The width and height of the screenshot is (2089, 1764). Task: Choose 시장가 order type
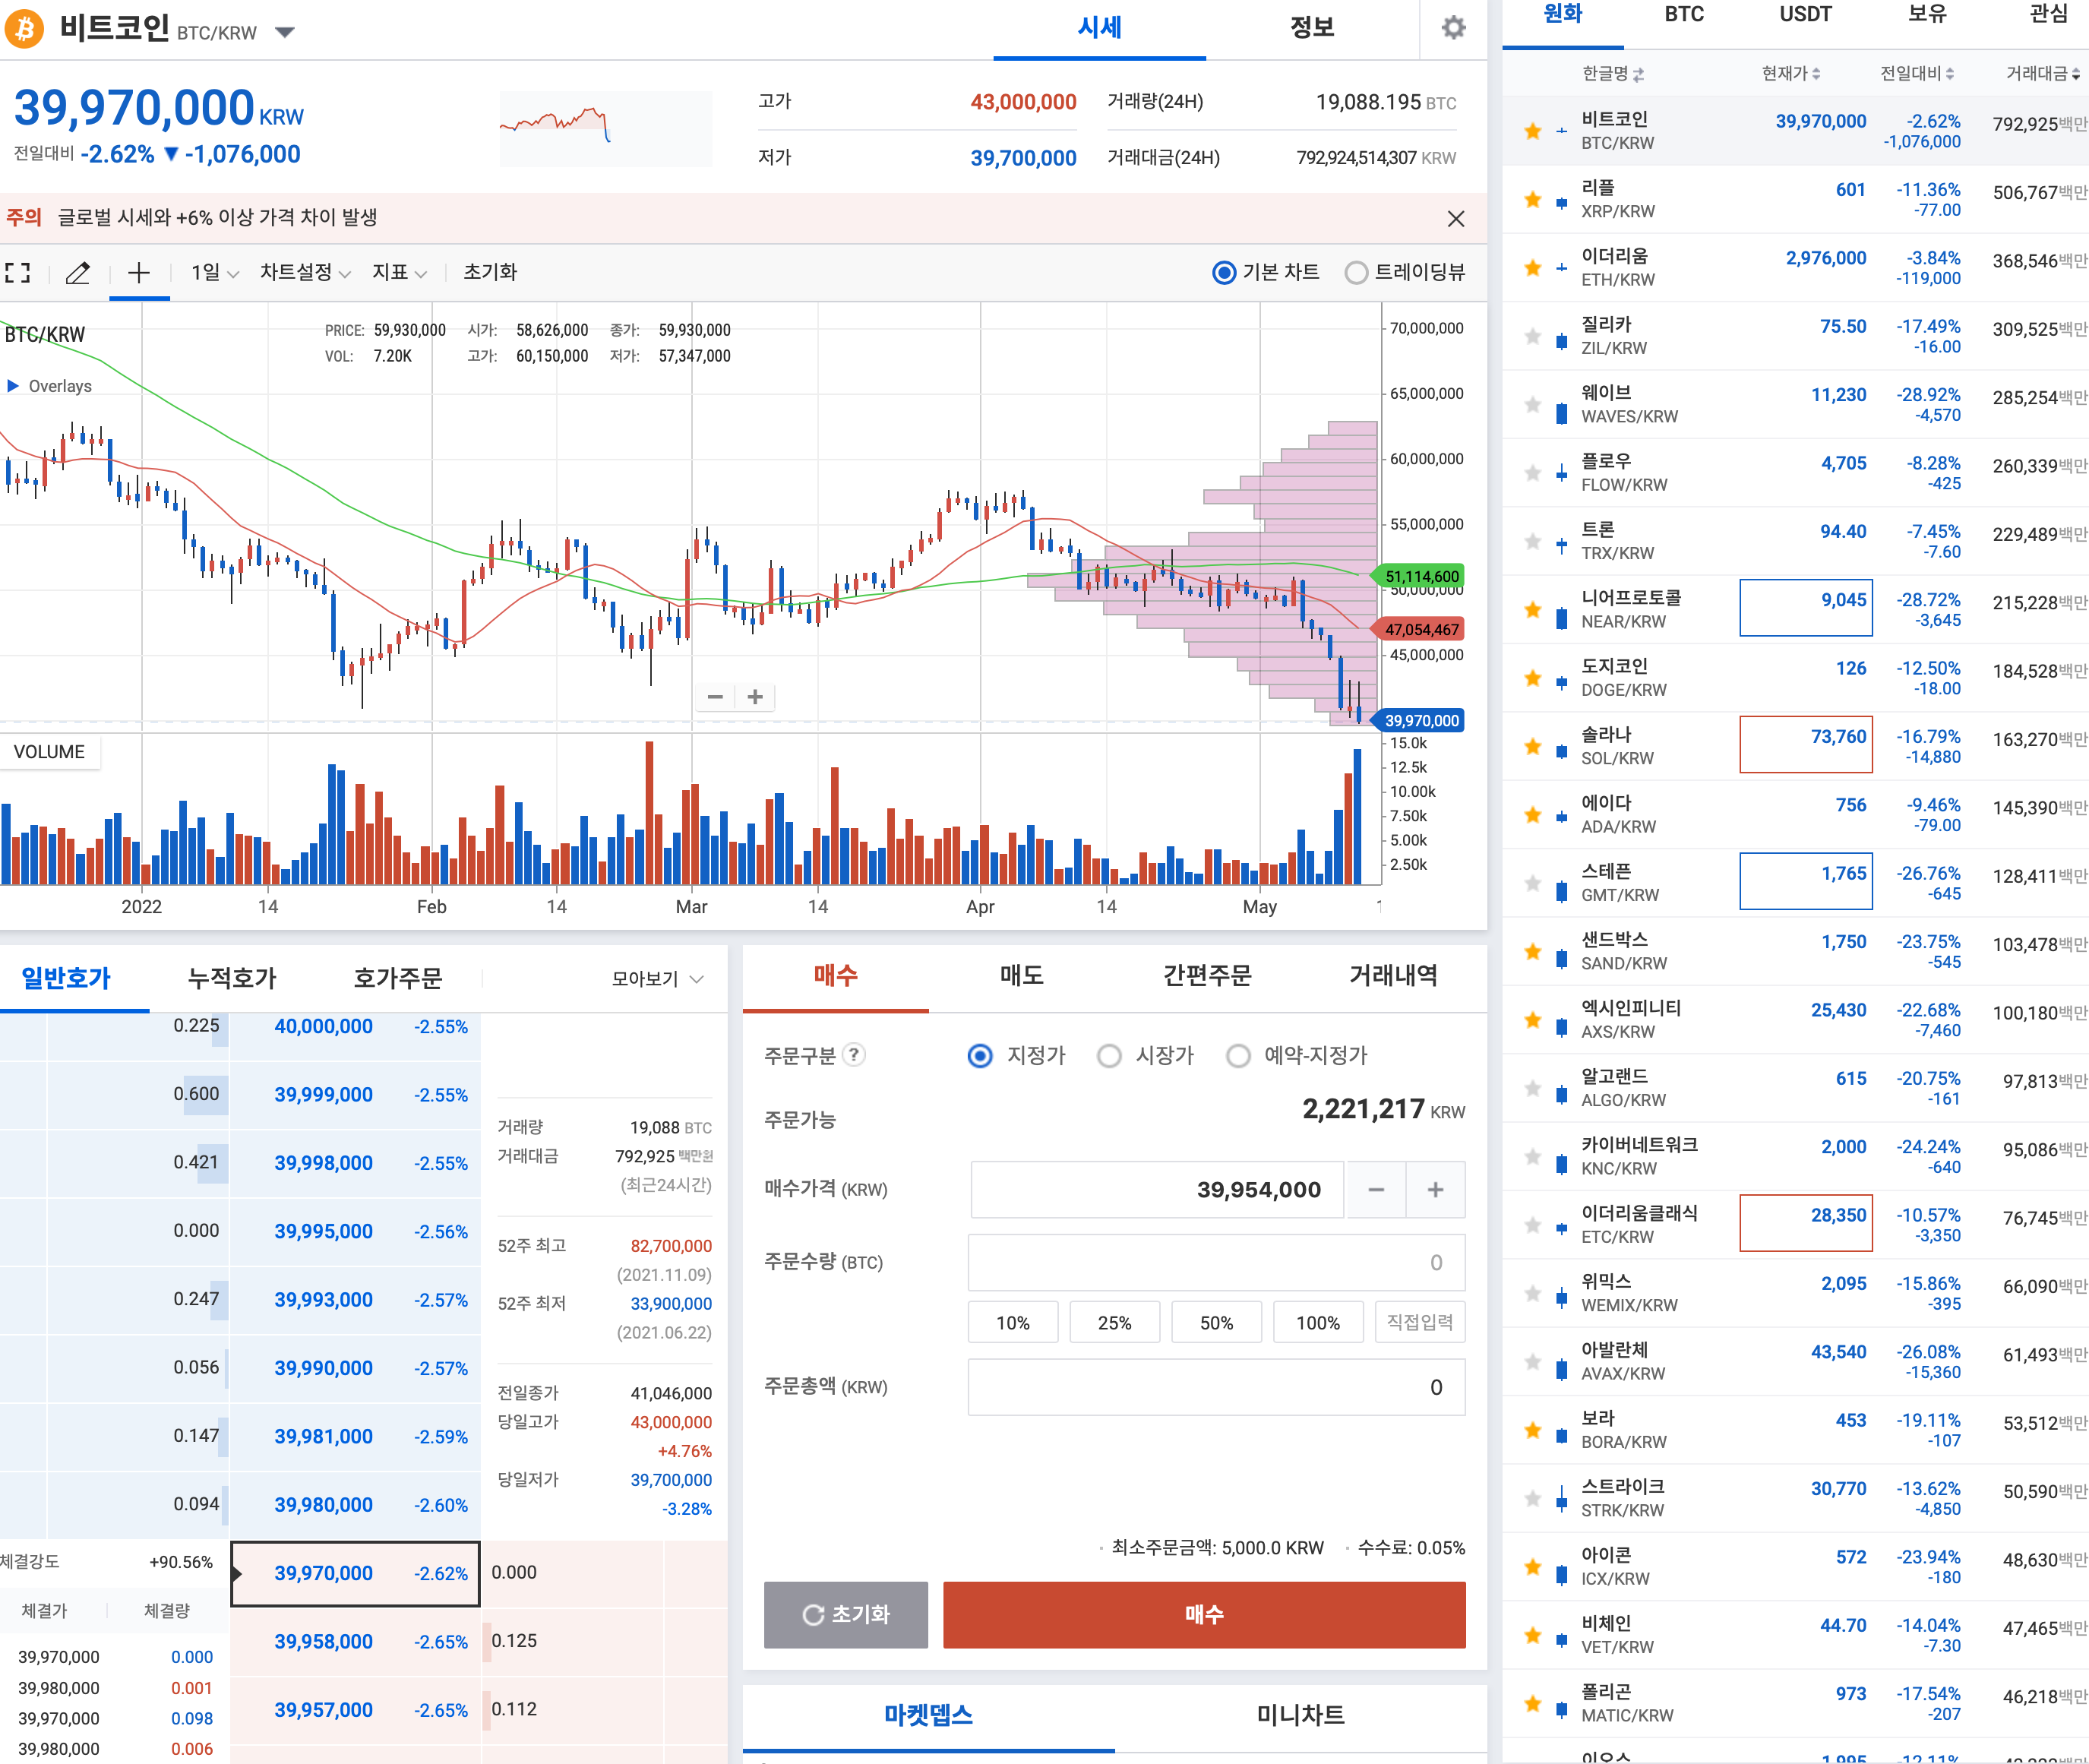1109,1056
